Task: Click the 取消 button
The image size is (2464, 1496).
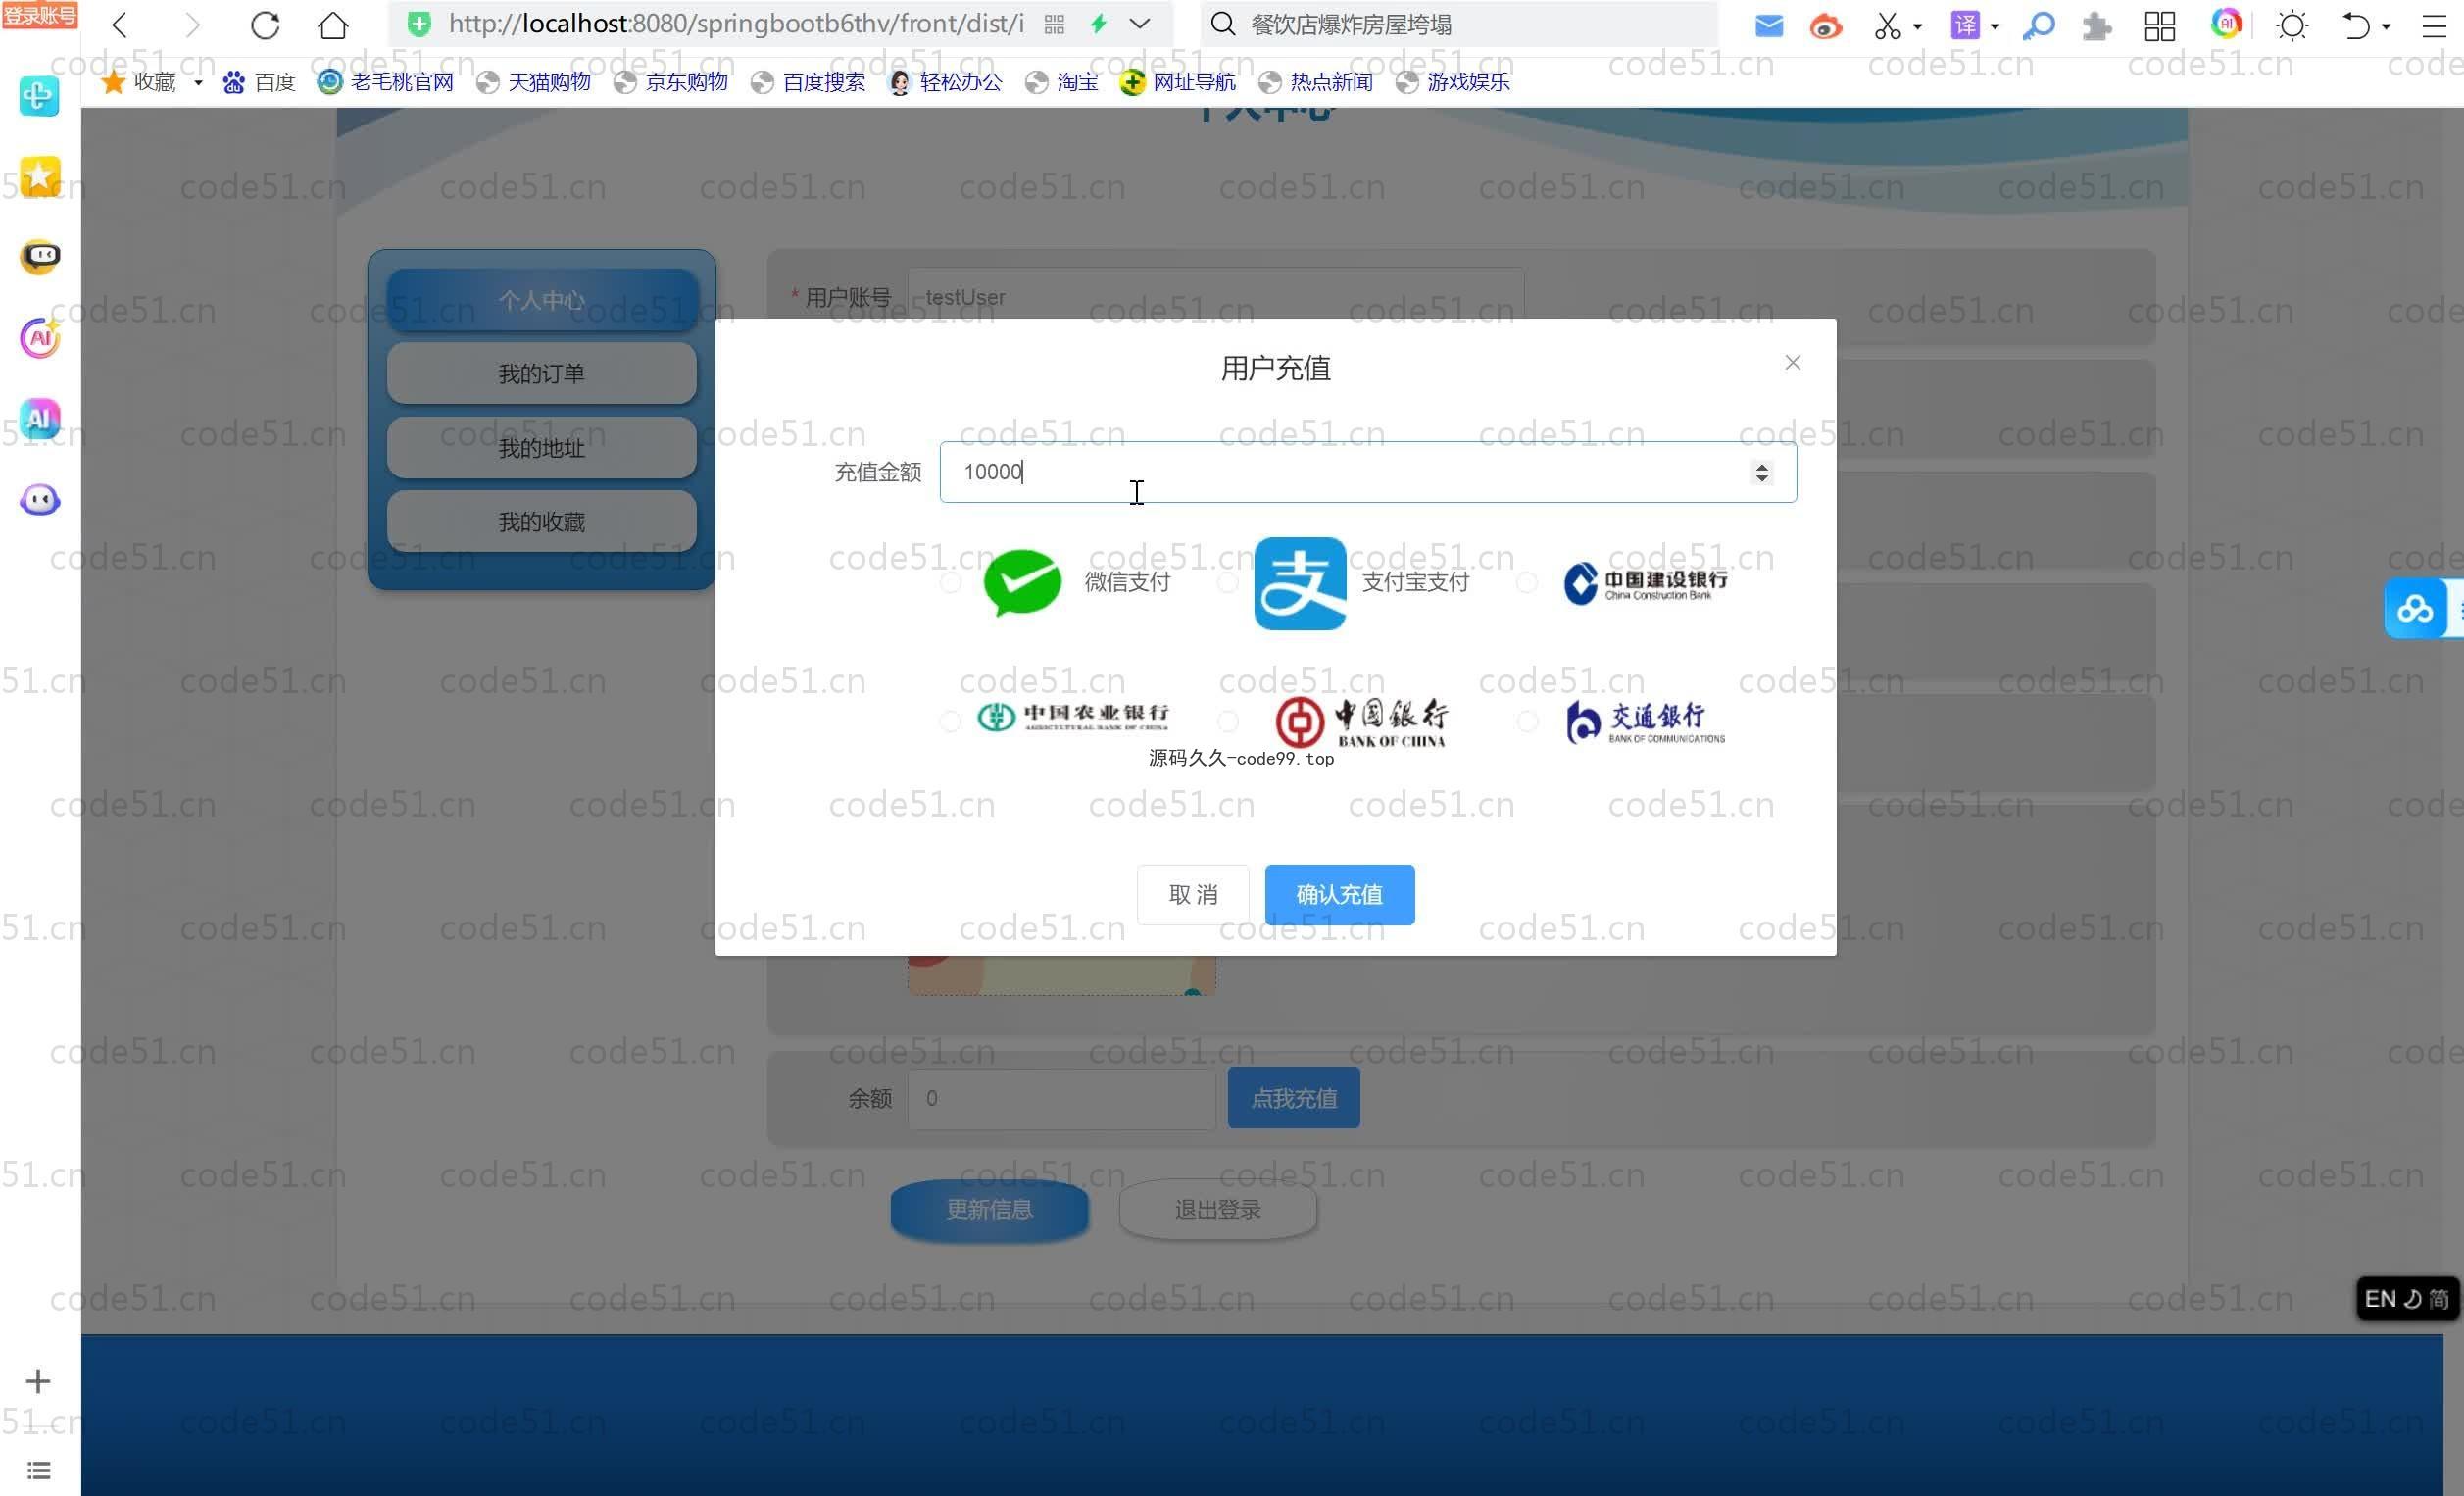Action: 1192,894
